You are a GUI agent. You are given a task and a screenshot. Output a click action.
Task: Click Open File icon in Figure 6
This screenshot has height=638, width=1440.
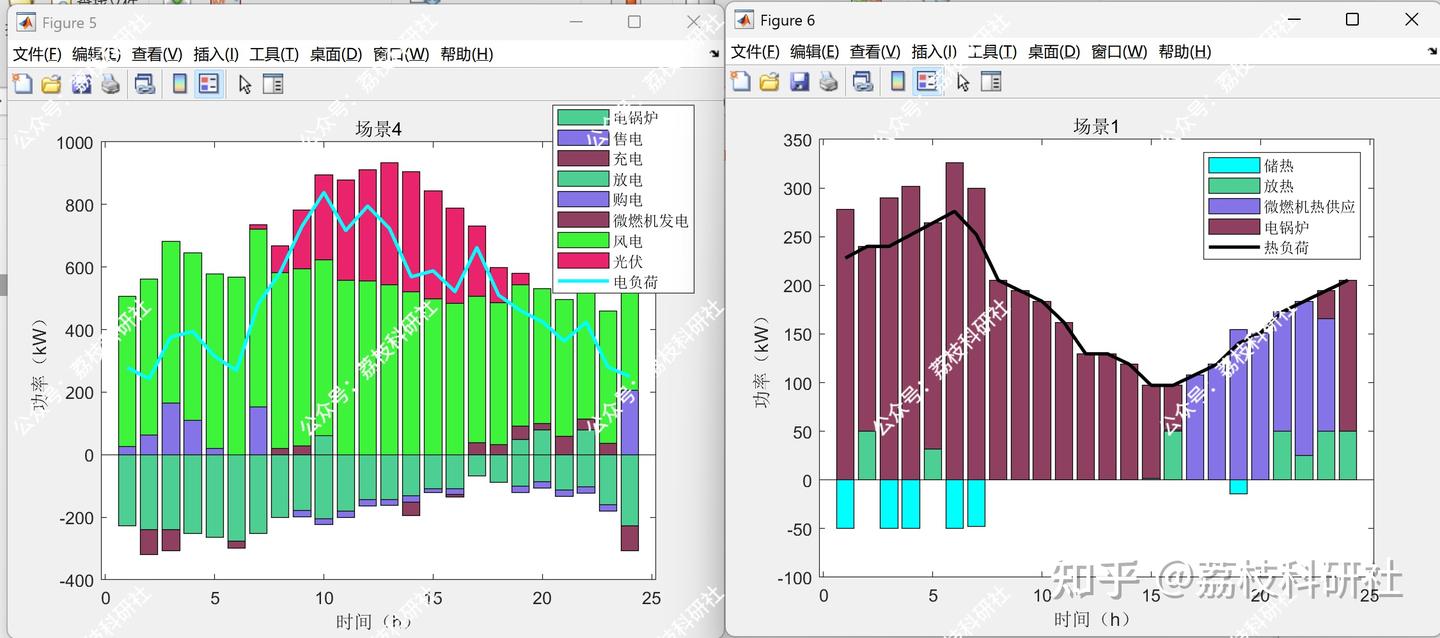pyautogui.click(x=769, y=82)
